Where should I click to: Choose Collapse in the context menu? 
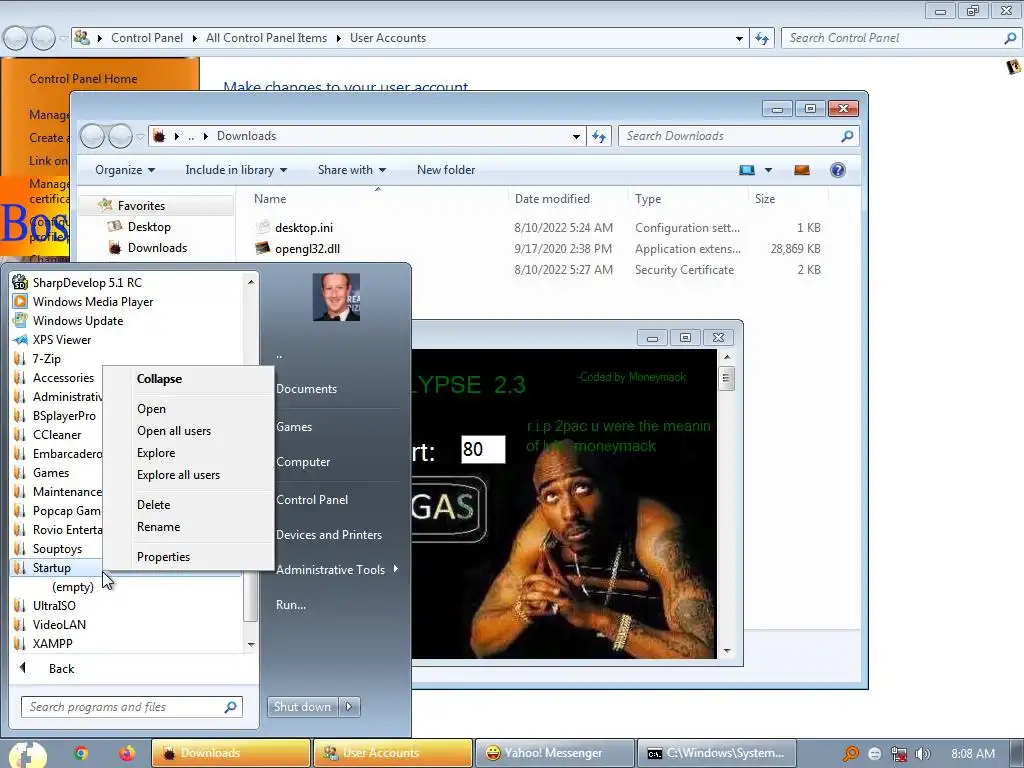(159, 379)
